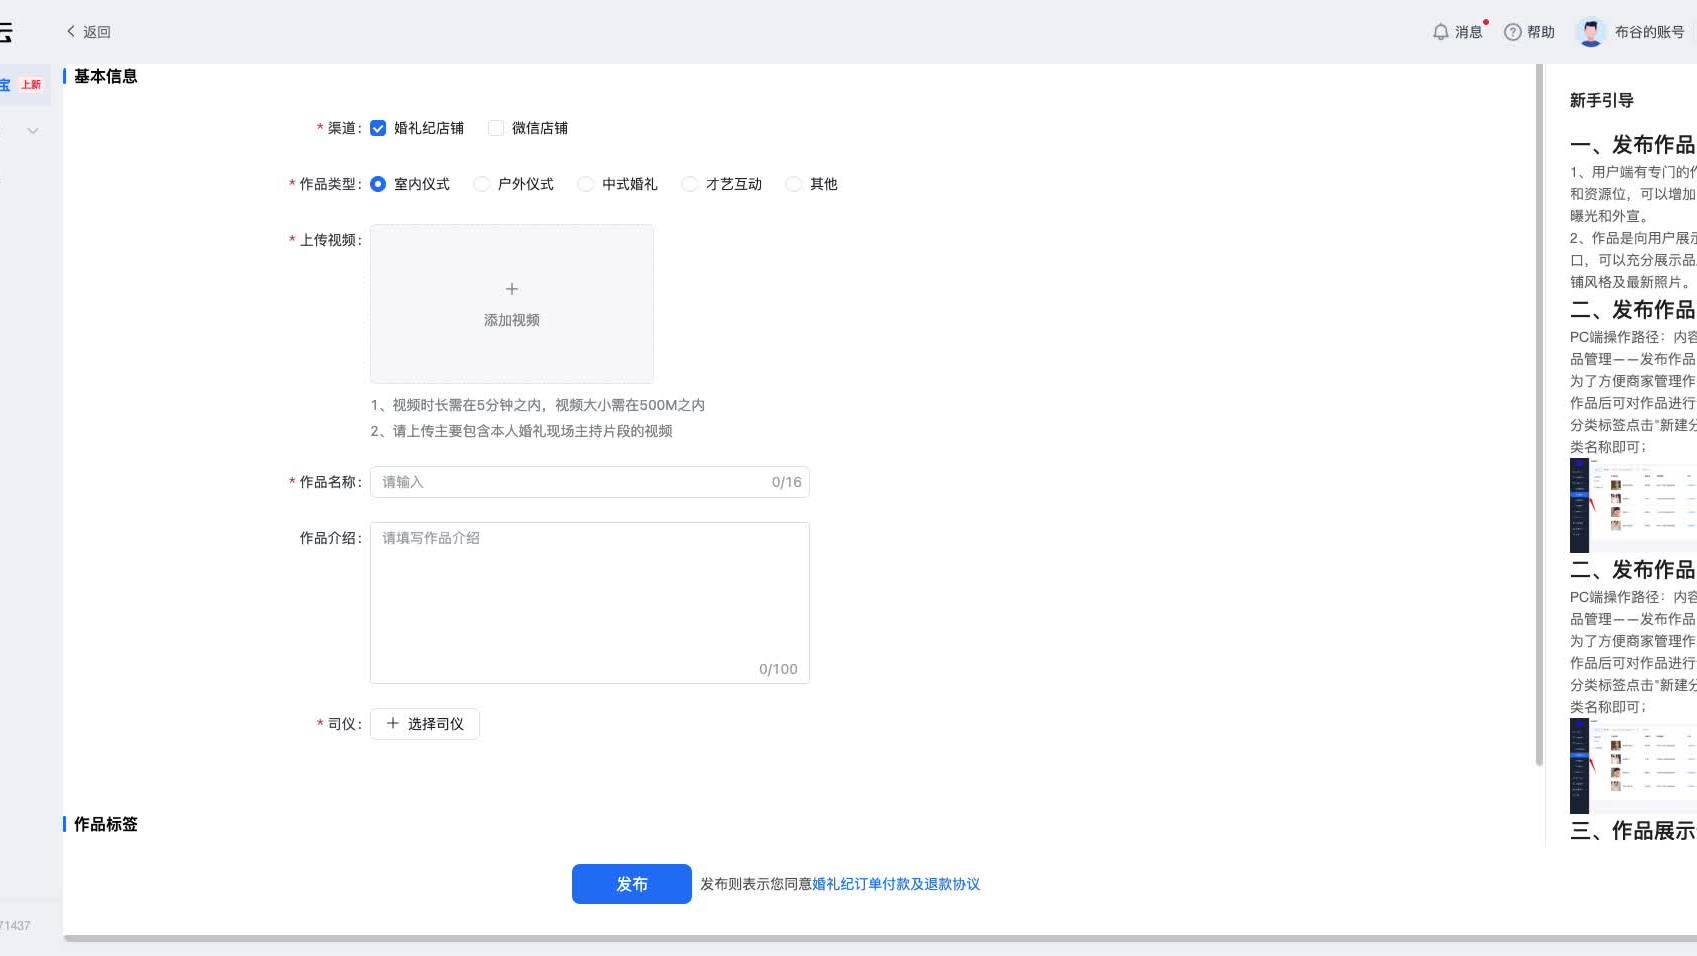The image size is (1697, 956).
Task: Click the user avatar next to 布谷的账号
Action: pyautogui.click(x=1588, y=31)
